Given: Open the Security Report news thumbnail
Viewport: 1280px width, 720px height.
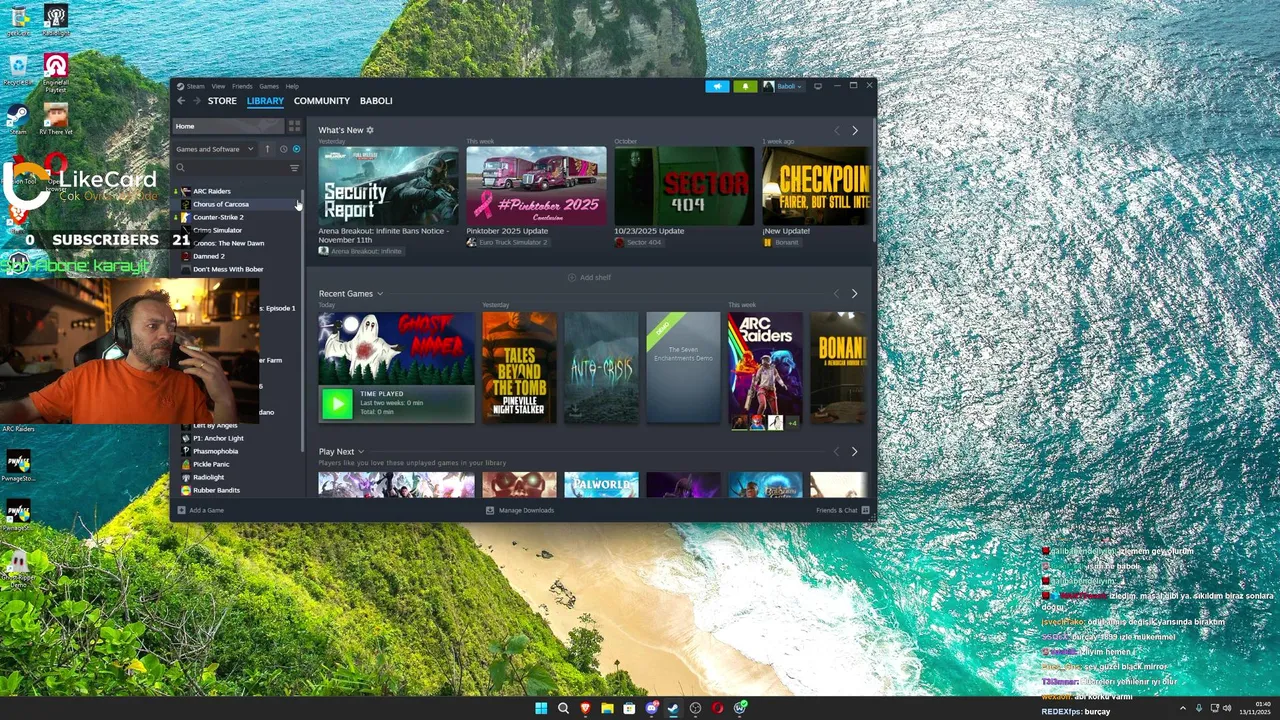Looking at the screenshot, I should 388,186.
